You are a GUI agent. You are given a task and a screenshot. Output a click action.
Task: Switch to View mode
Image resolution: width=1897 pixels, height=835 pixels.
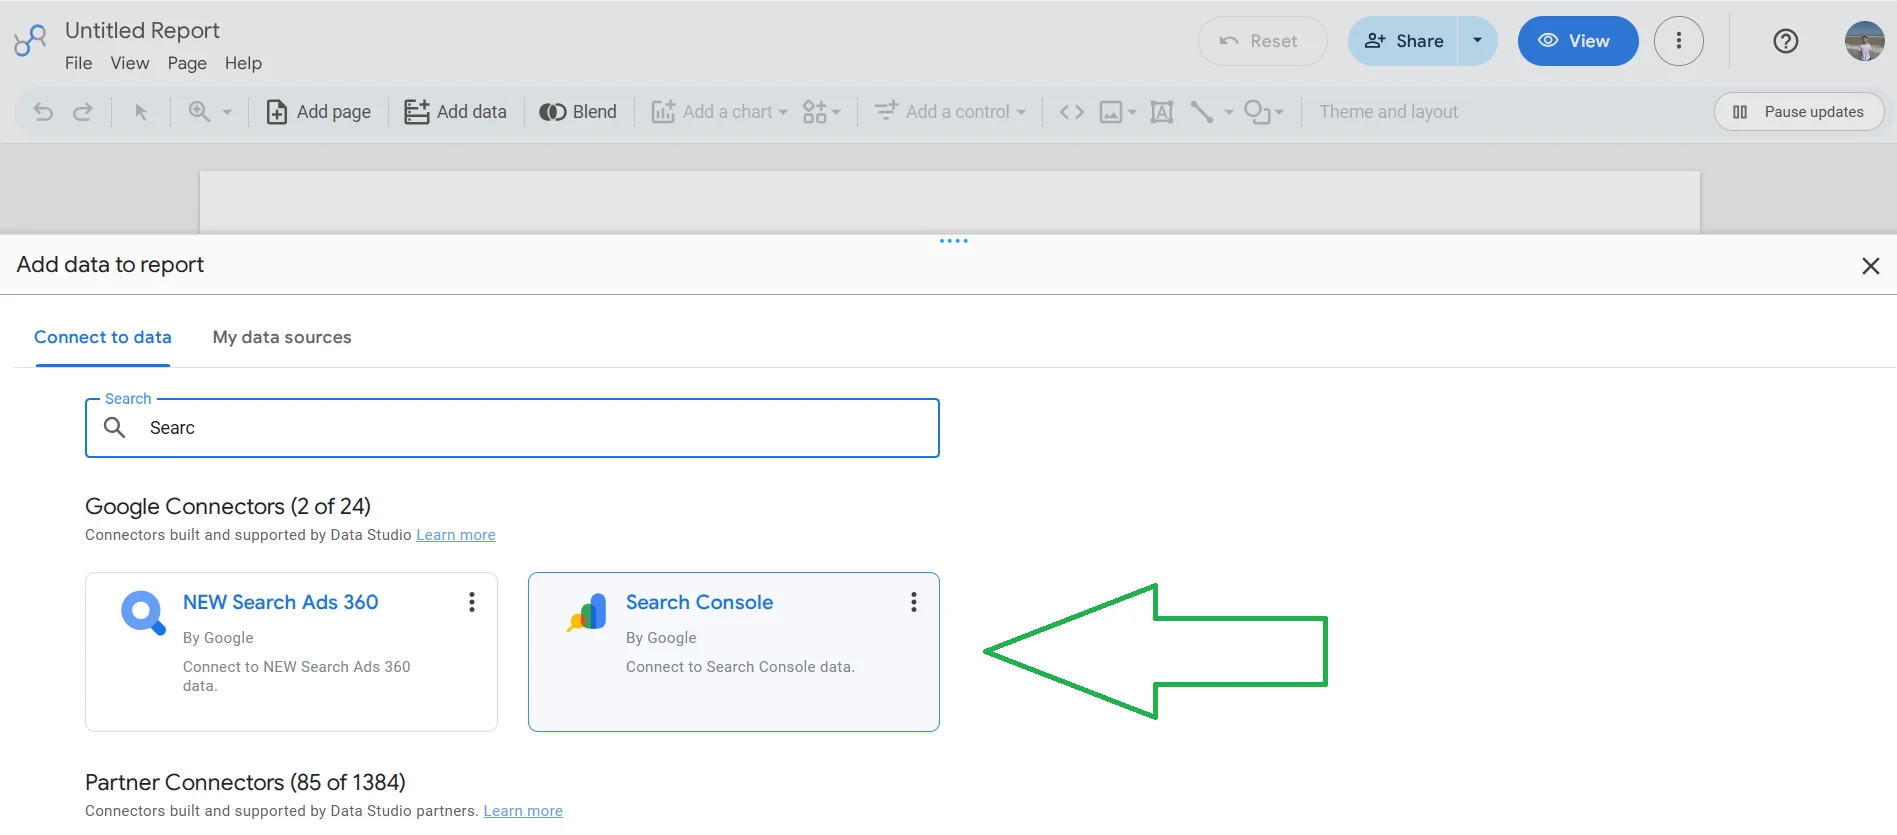[1578, 41]
